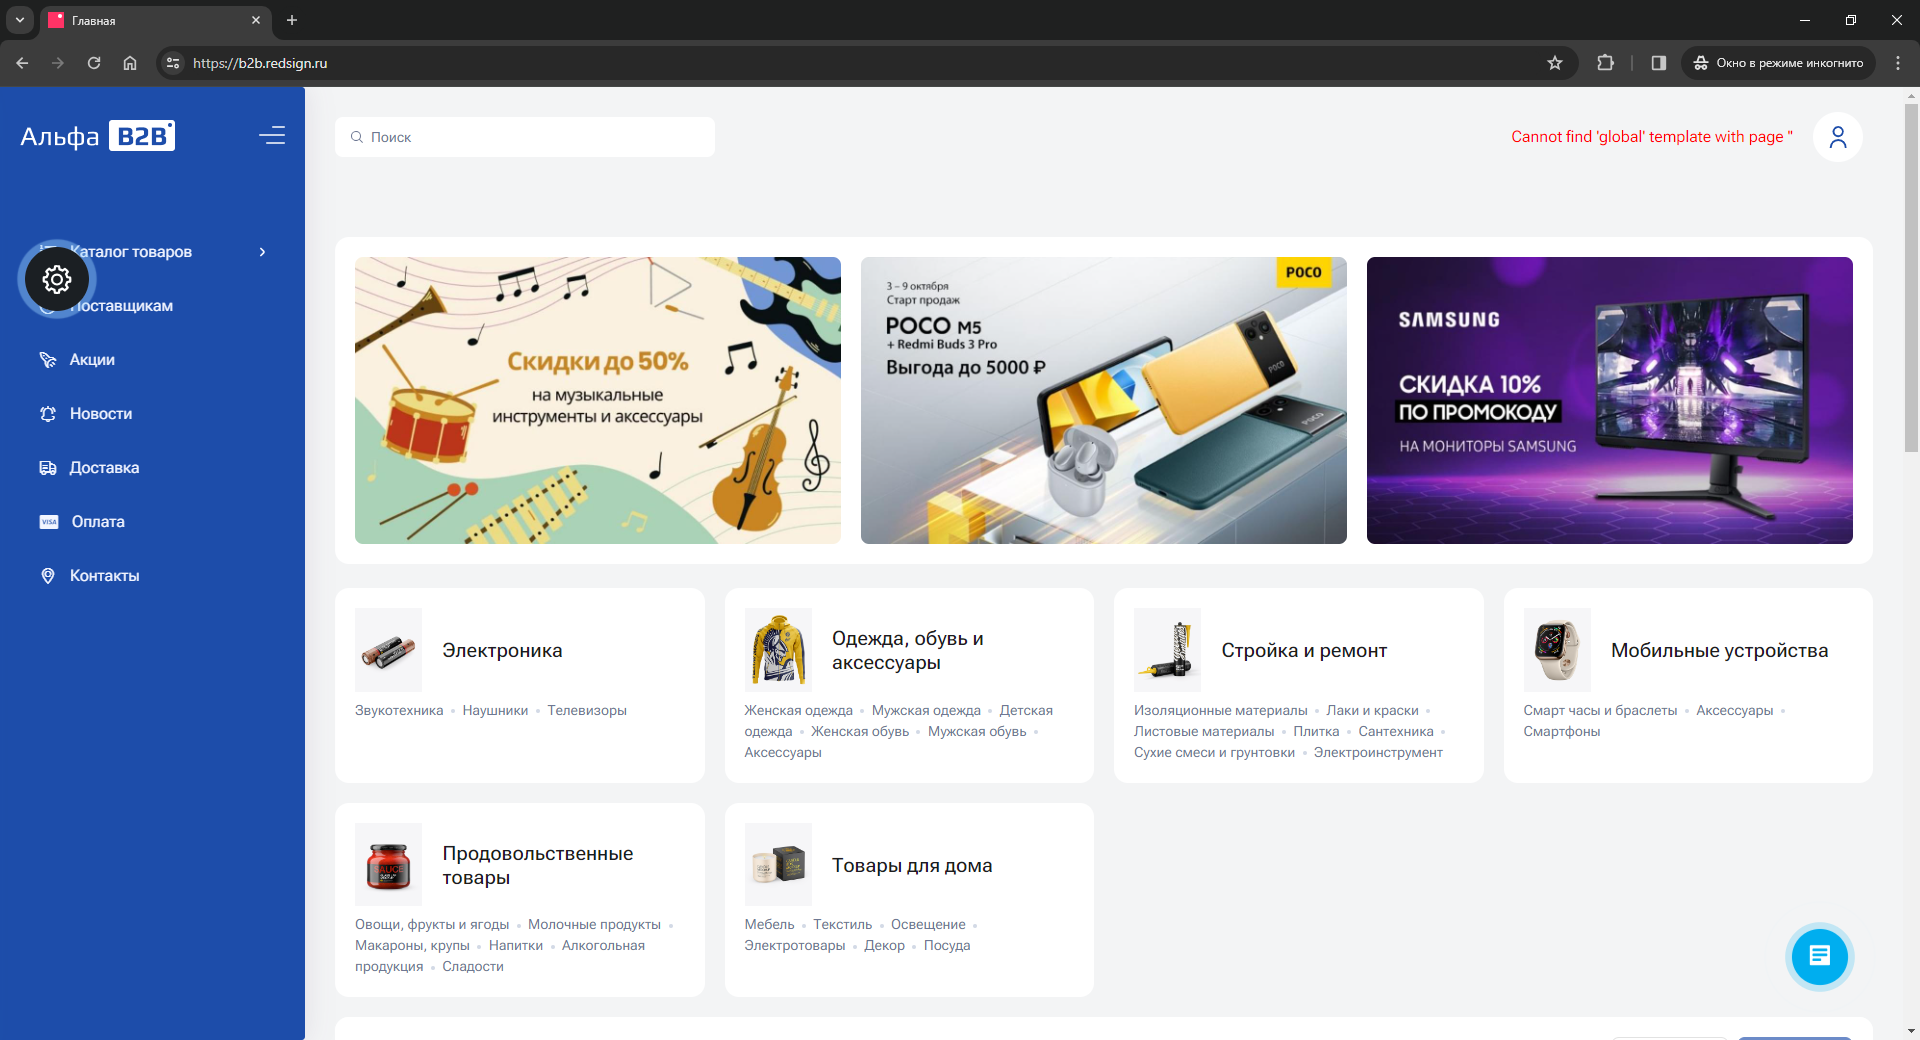Open Лаки и краски subcategory link
This screenshot has height=1040, width=1920.
[1372, 711]
